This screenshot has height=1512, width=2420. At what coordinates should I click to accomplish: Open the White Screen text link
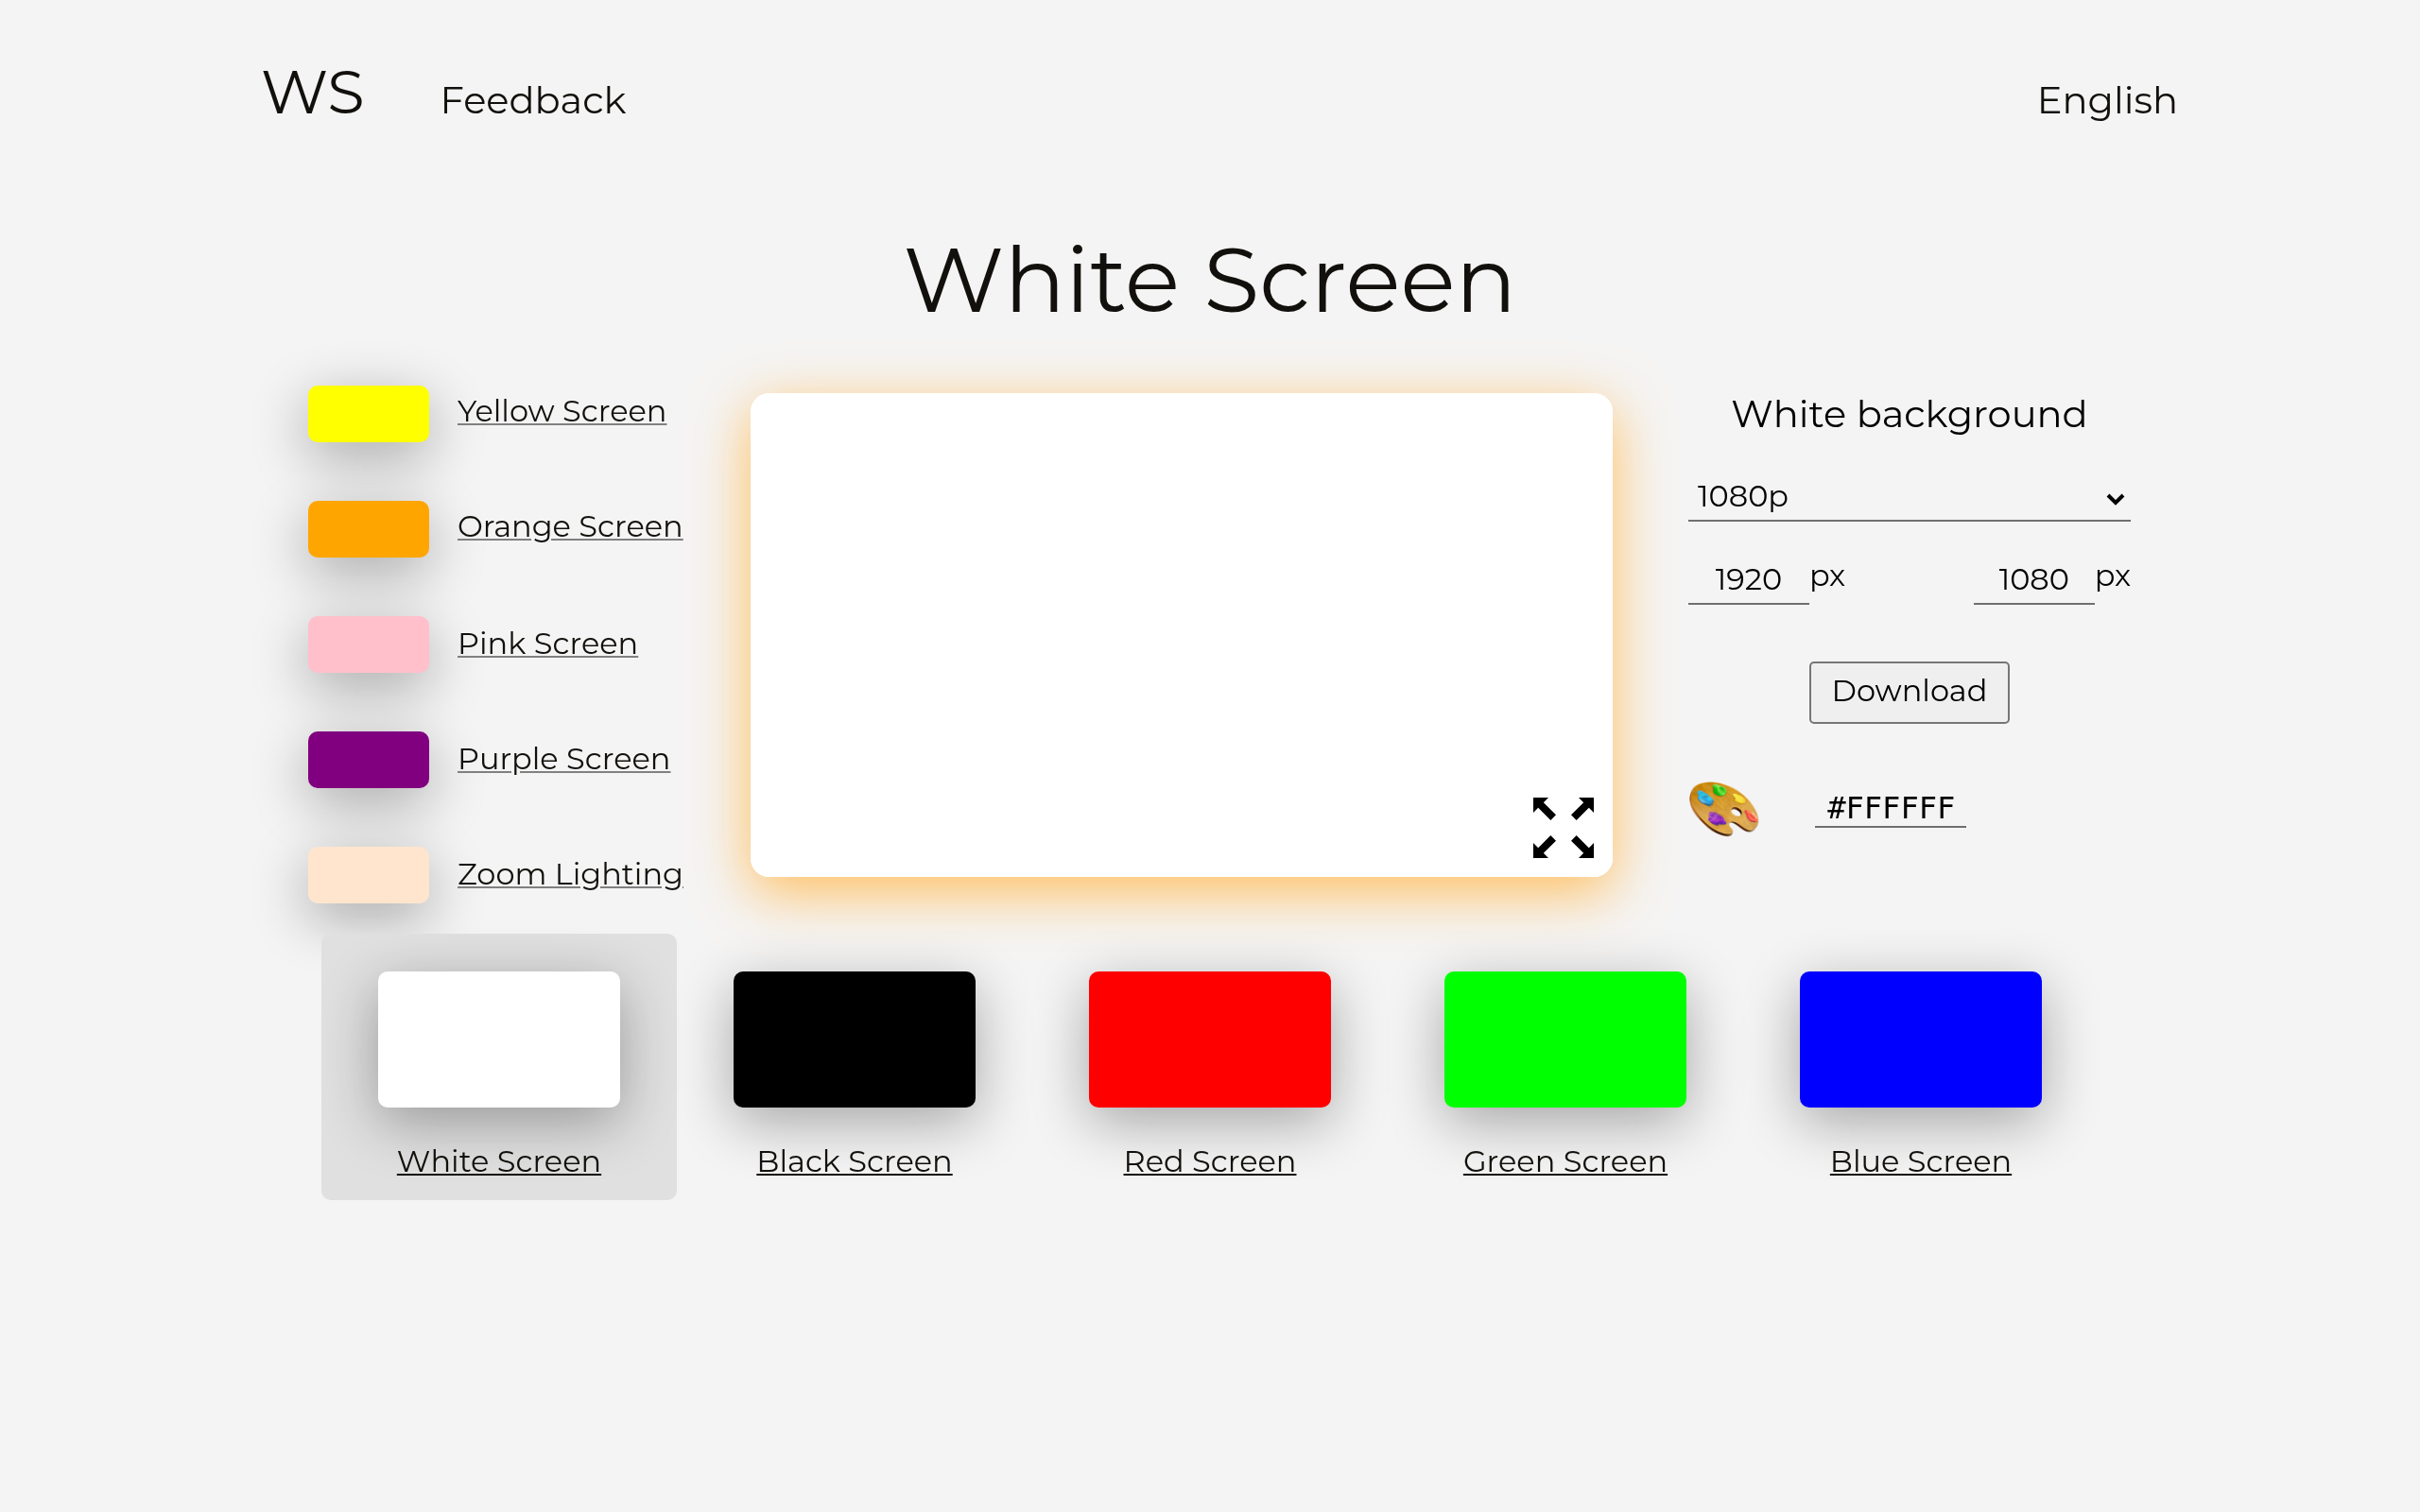[498, 1161]
